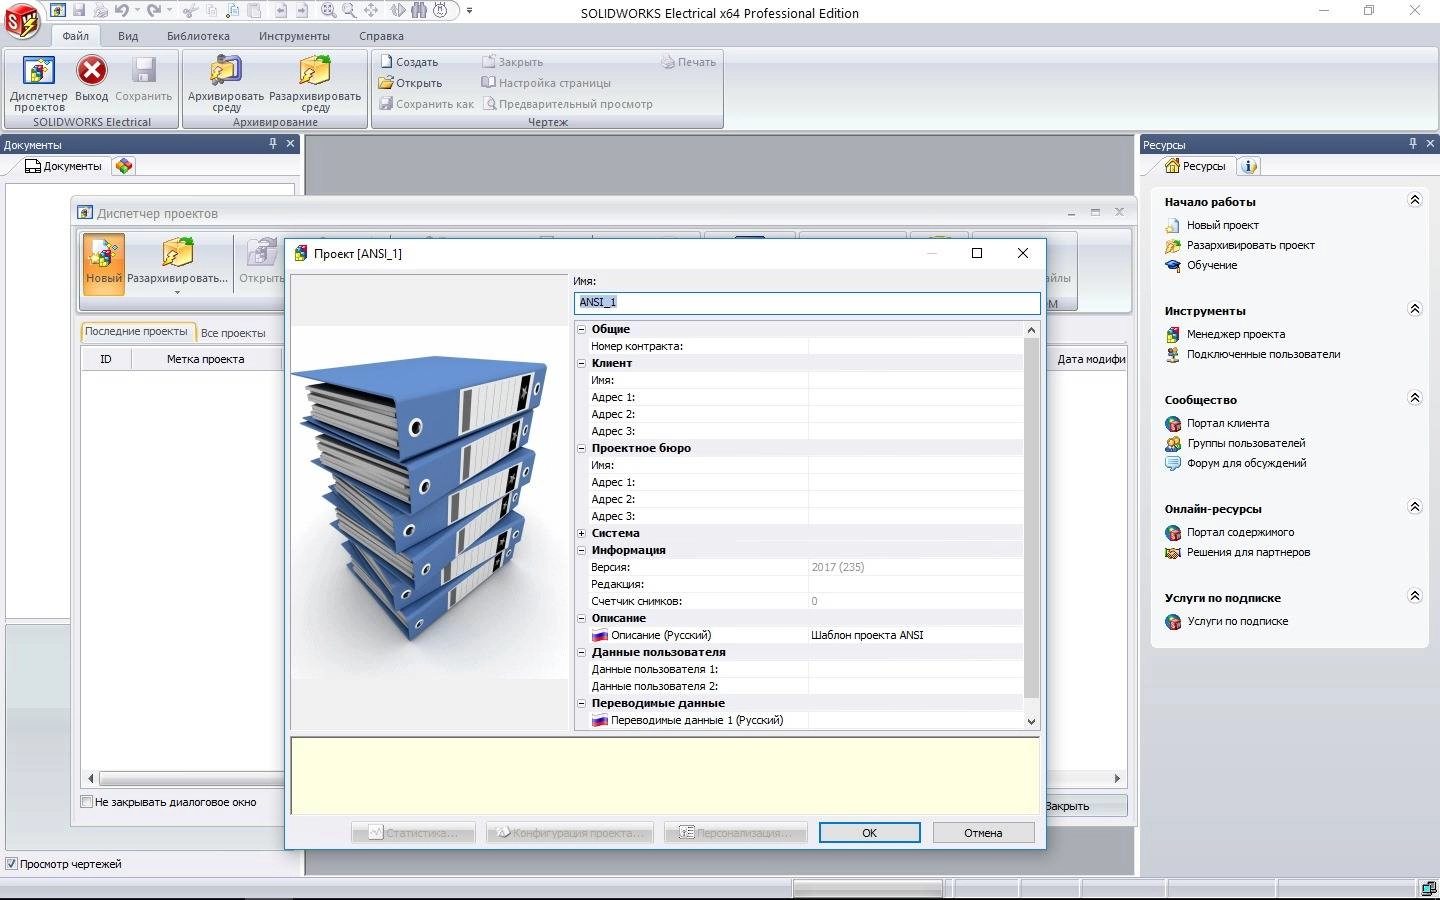Click the Новый проект link icon

coord(1173,226)
